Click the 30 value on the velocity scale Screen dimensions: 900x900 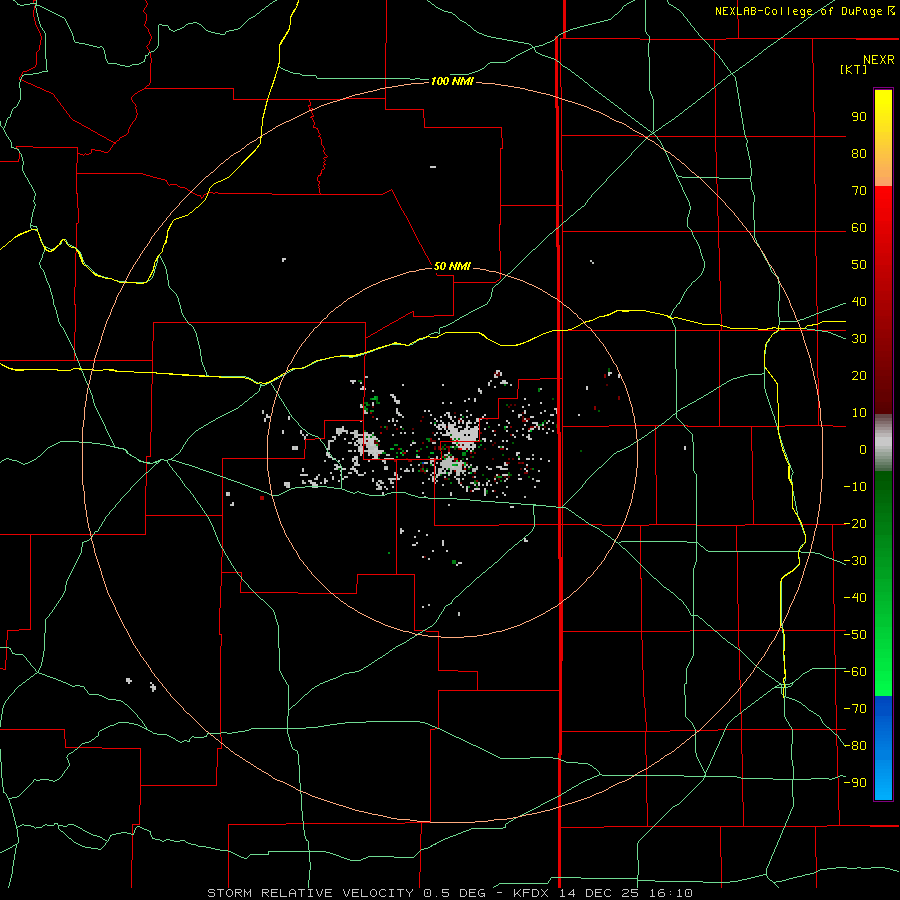859,339
